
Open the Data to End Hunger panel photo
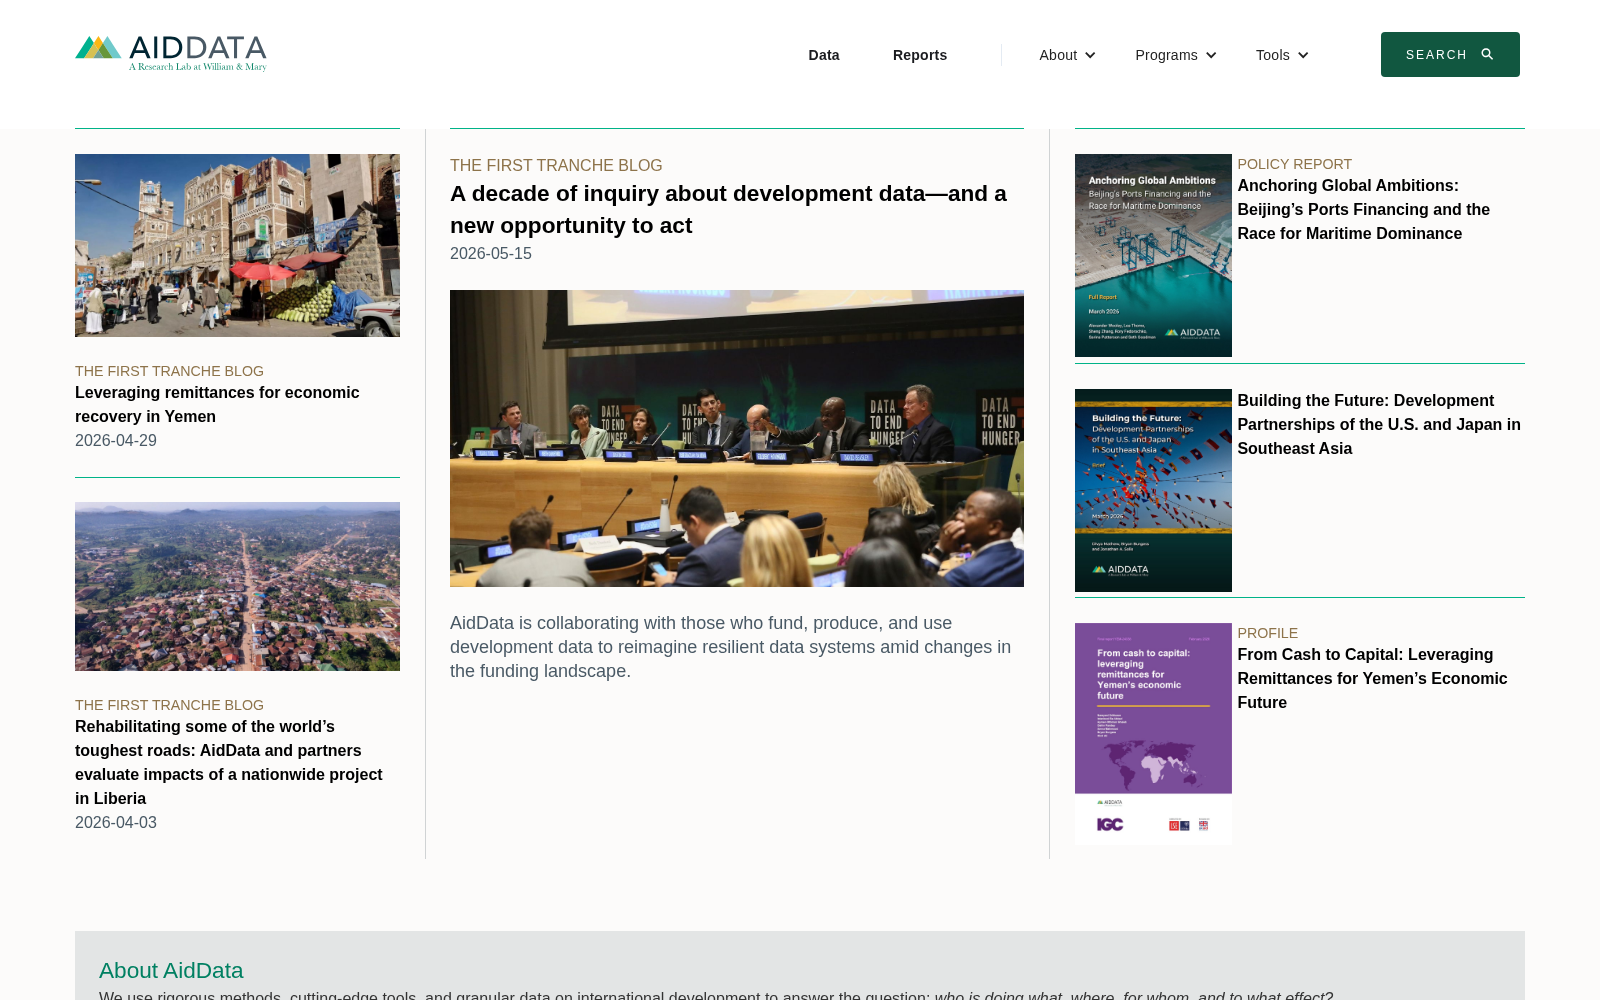pyautogui.click(x=737, y=438)
